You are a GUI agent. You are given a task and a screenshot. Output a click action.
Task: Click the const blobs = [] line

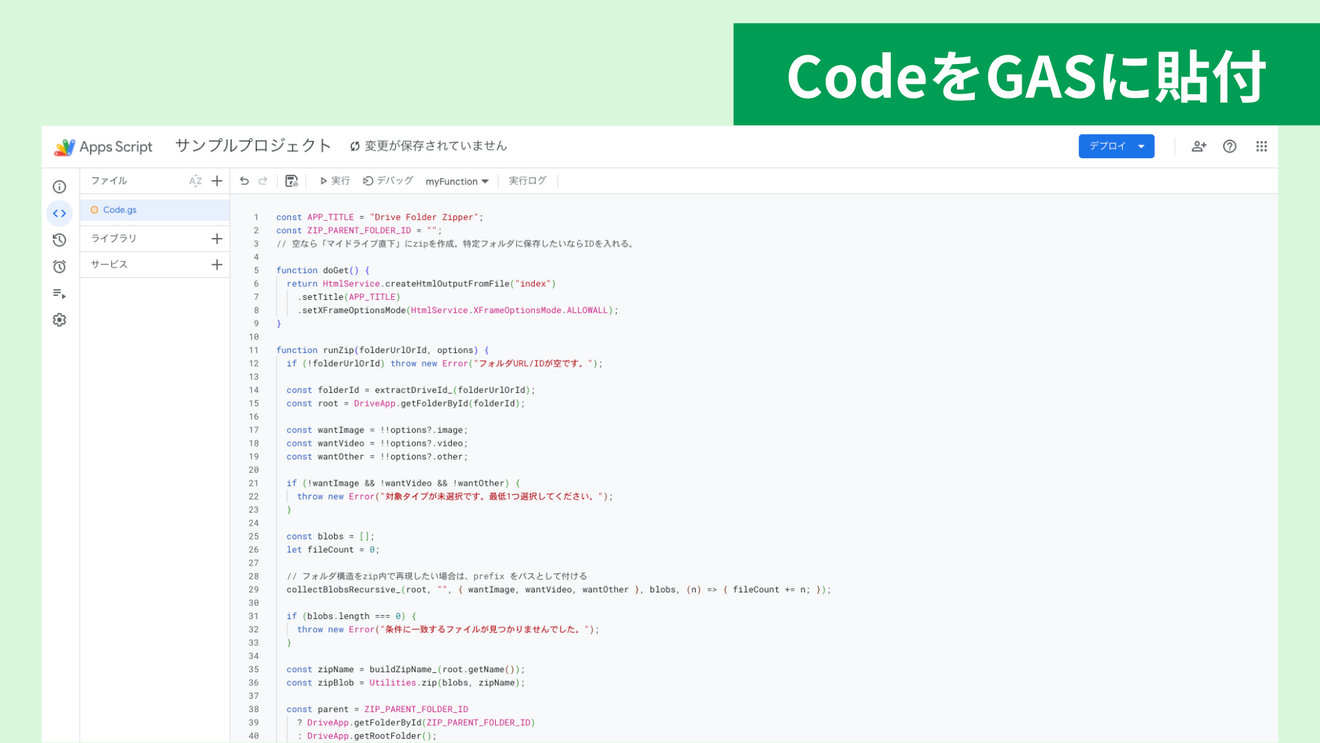[x=330, y=537]
